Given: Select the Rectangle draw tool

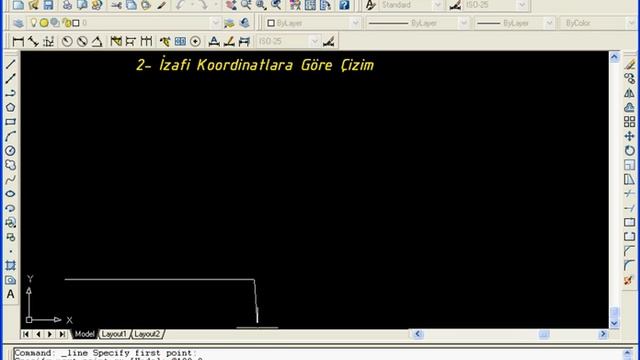Looking at the screenshot, I should (x=11, y=122).
